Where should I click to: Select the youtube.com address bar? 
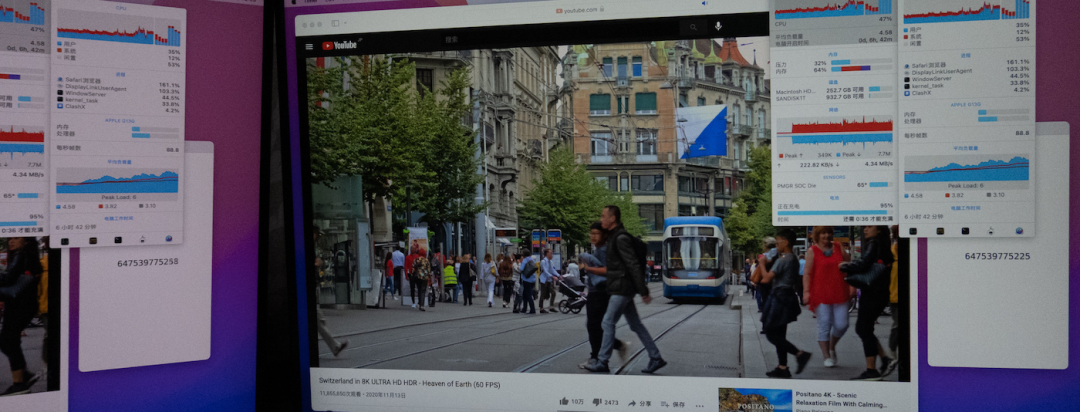point(579,10)
